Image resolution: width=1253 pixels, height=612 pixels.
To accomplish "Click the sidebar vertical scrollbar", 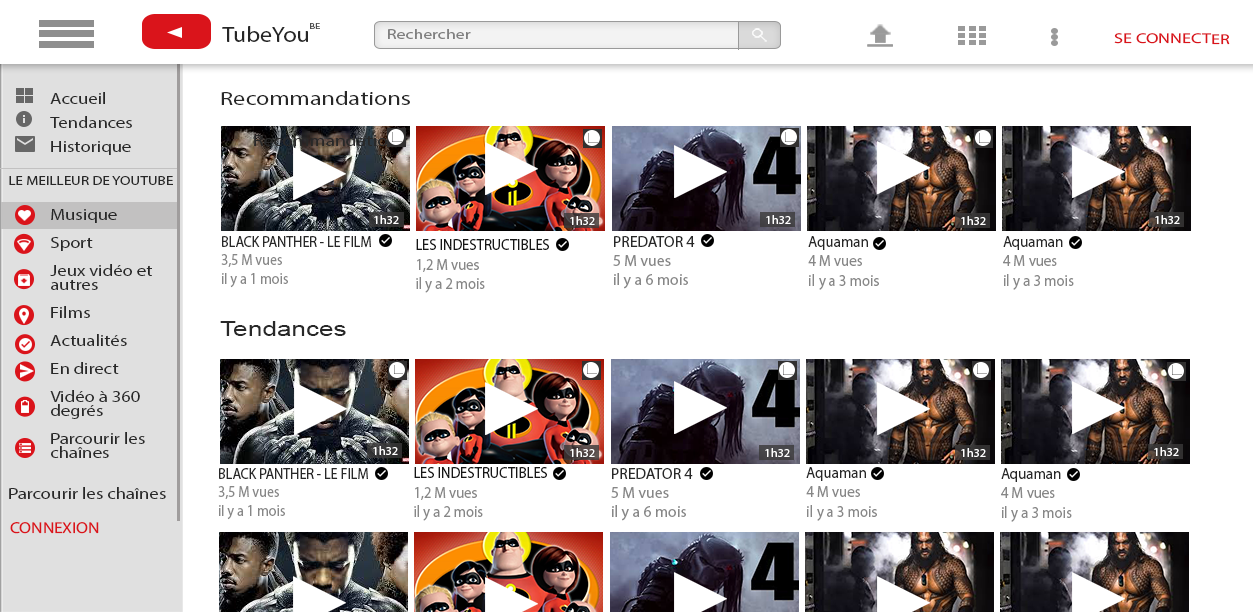I will (x=179, y=293).
